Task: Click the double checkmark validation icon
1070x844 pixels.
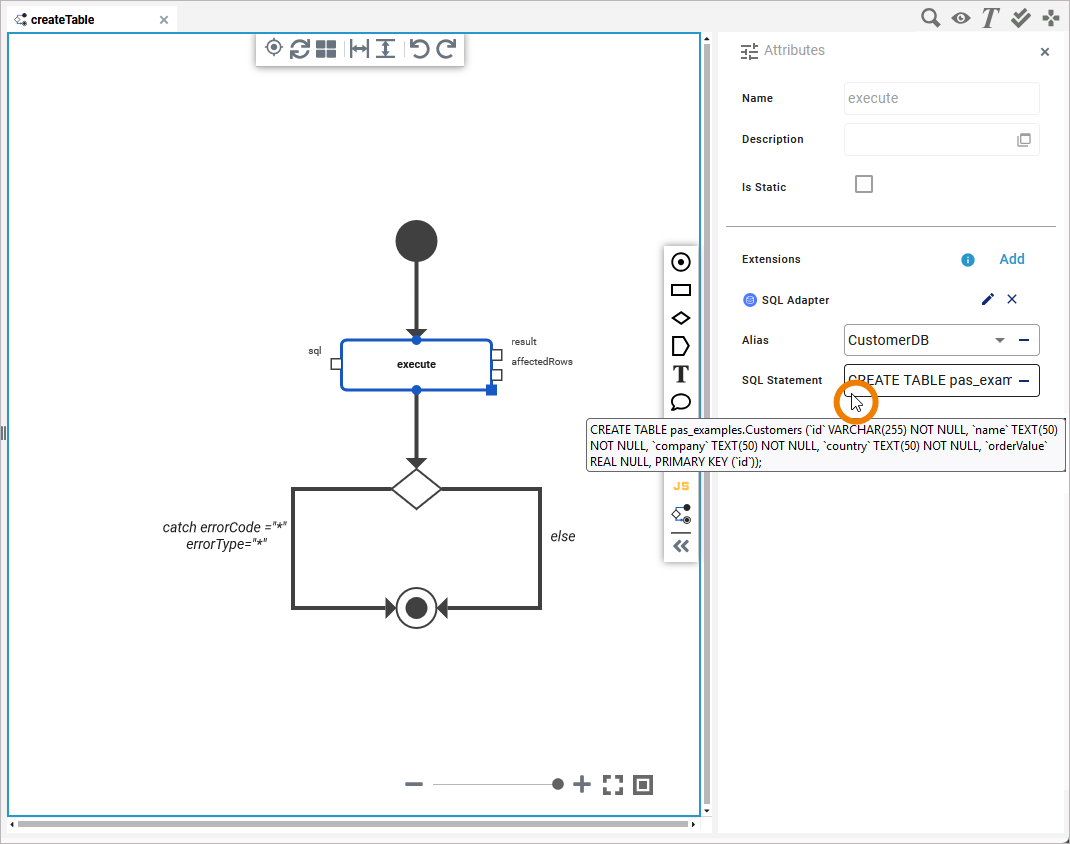Action: (x=1021, y=18)
